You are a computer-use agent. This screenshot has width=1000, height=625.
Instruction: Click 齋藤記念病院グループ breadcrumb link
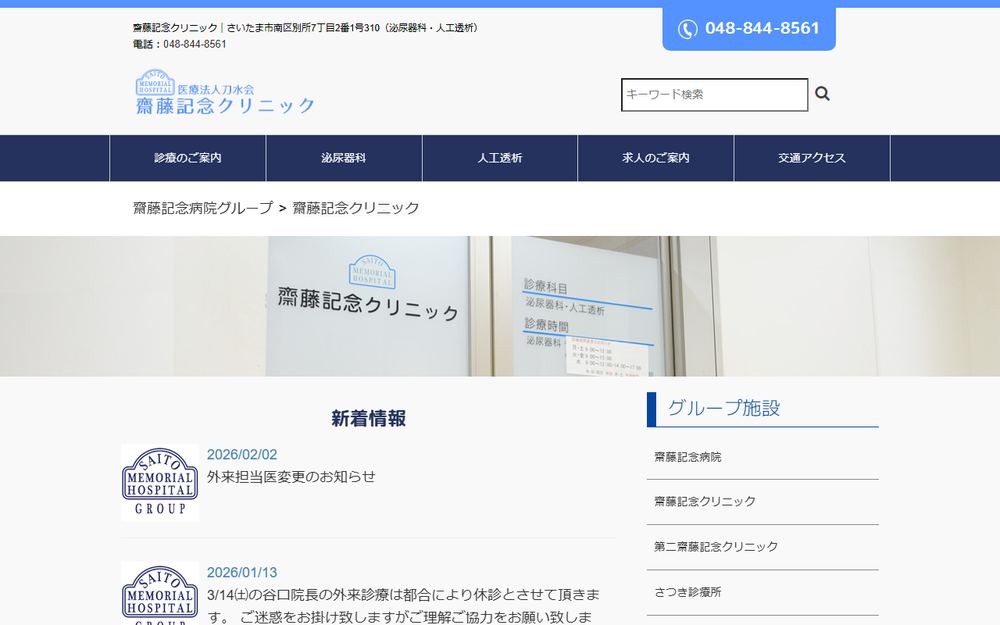click(203, 208)
